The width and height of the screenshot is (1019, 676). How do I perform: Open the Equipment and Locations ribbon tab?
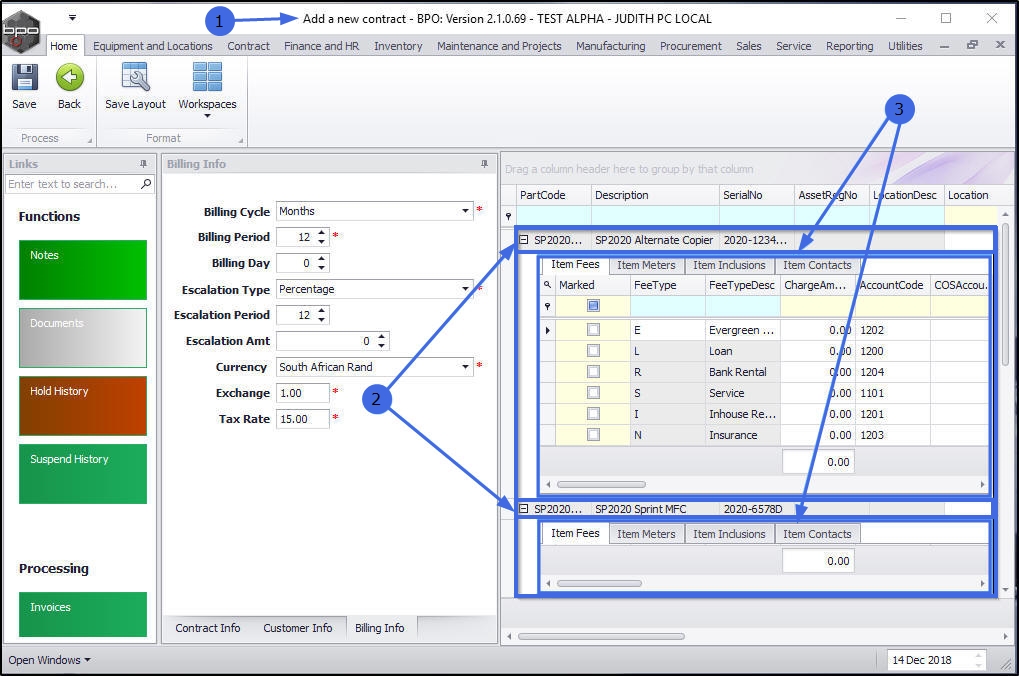(x=153, y=46)
